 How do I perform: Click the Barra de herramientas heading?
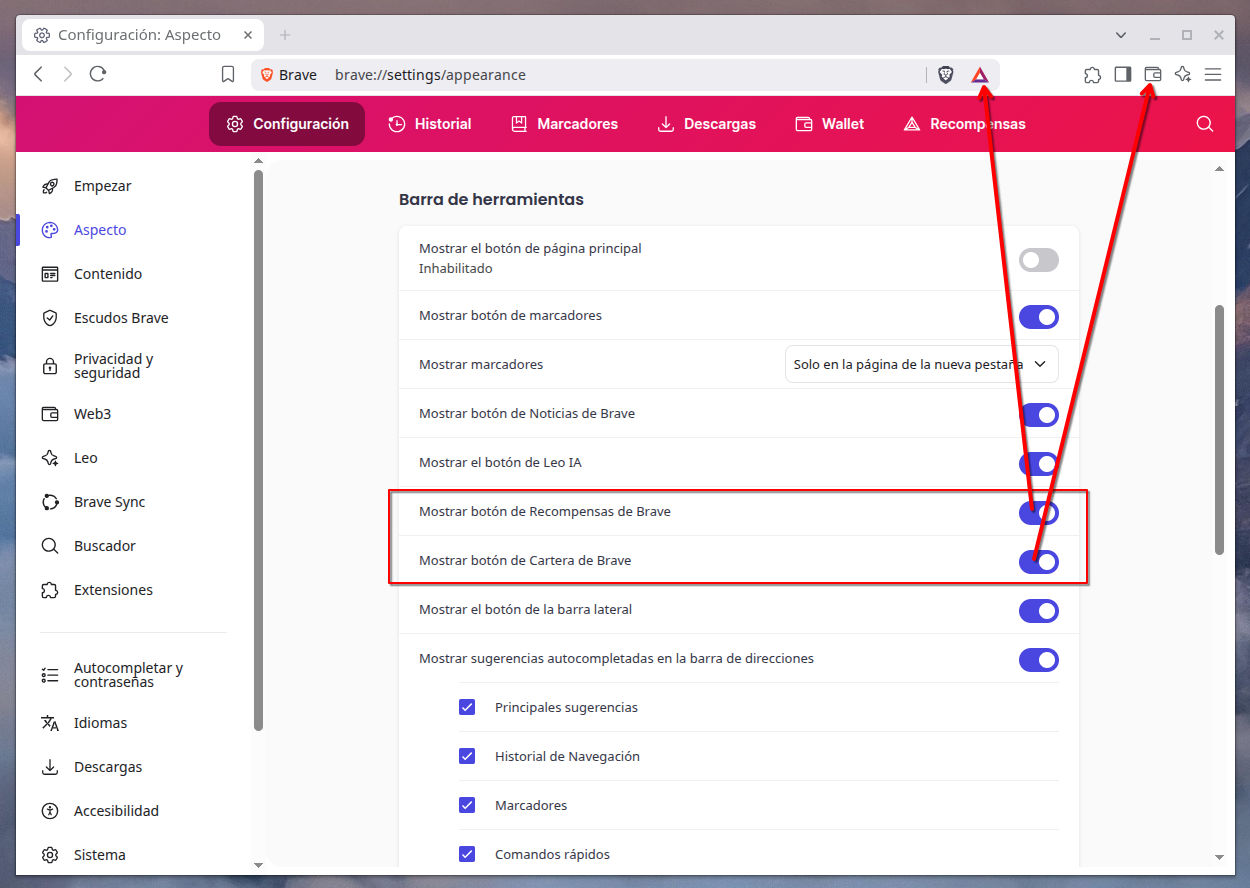coord(491,199)
